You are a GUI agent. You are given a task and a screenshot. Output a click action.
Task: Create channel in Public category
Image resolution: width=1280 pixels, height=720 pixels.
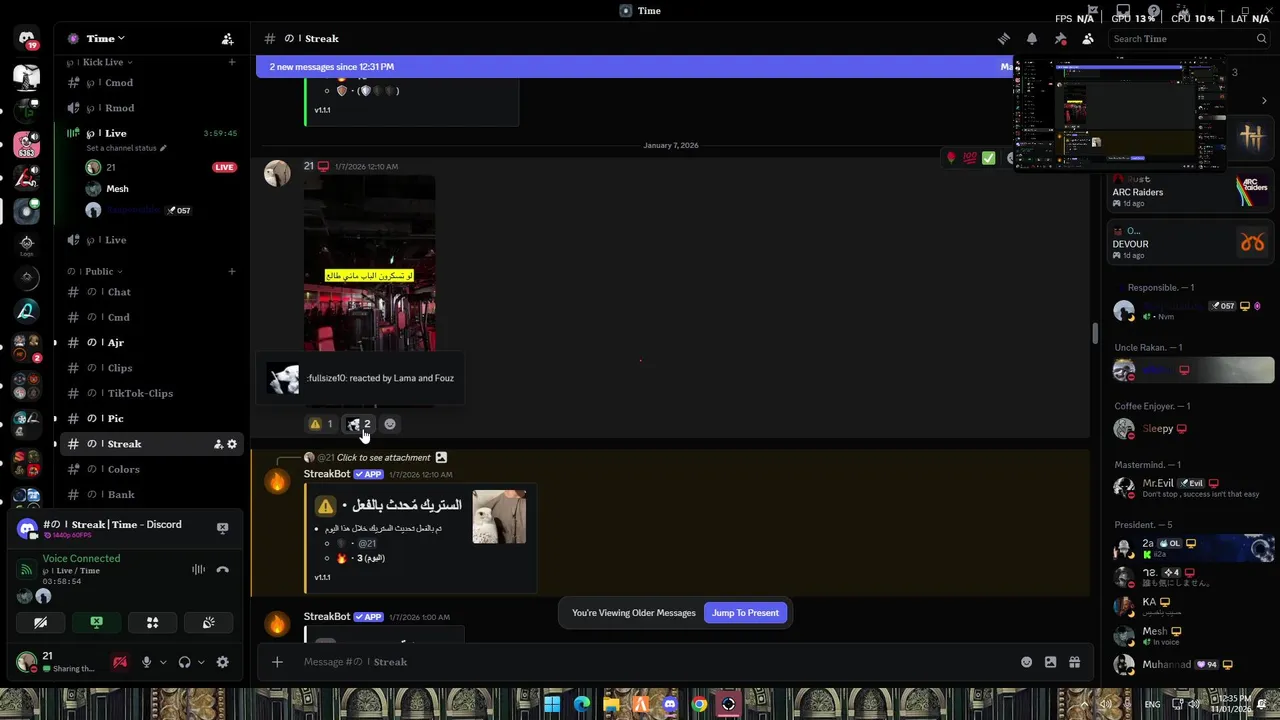tap(231, 271)
